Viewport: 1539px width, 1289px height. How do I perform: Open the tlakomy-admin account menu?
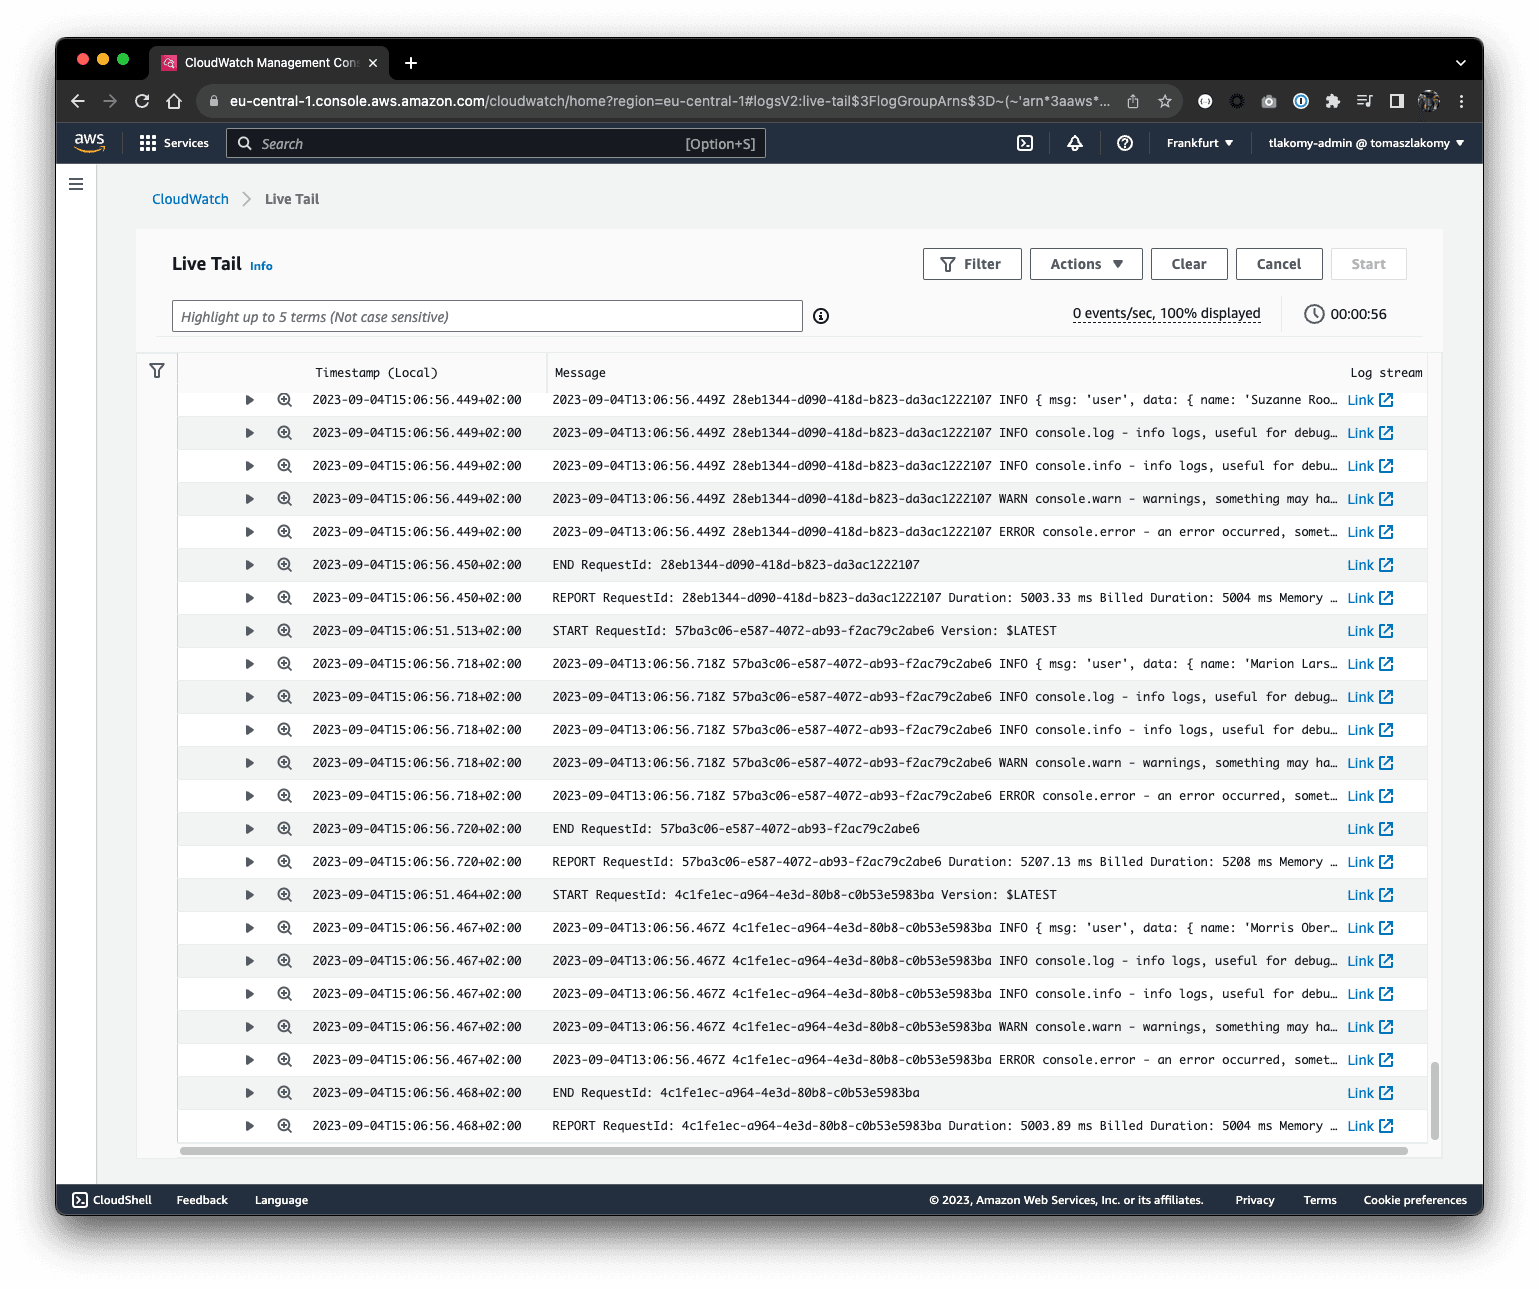1366,143
